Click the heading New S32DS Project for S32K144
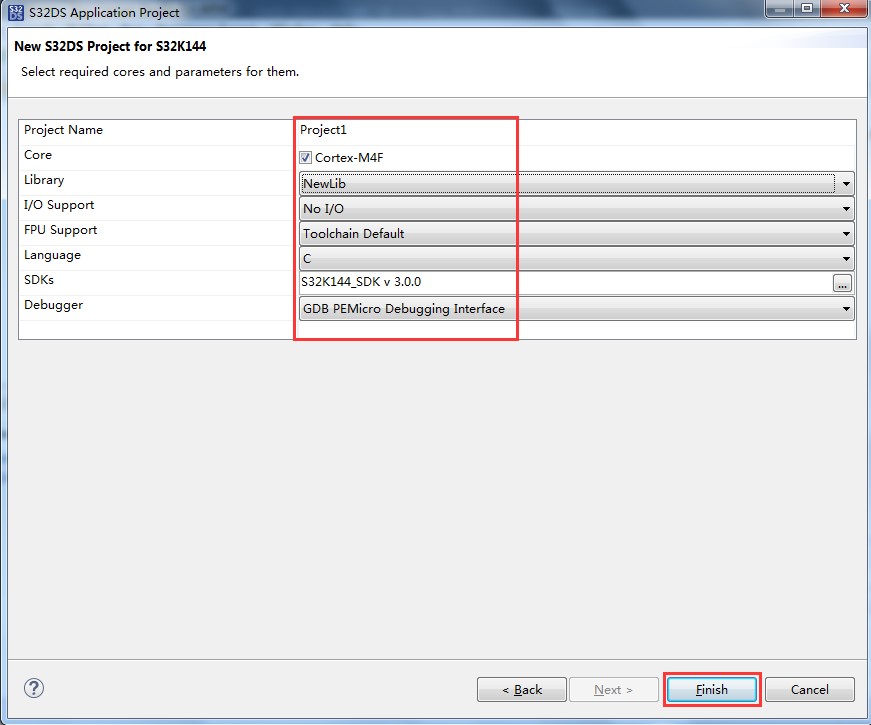 [110, 46]
